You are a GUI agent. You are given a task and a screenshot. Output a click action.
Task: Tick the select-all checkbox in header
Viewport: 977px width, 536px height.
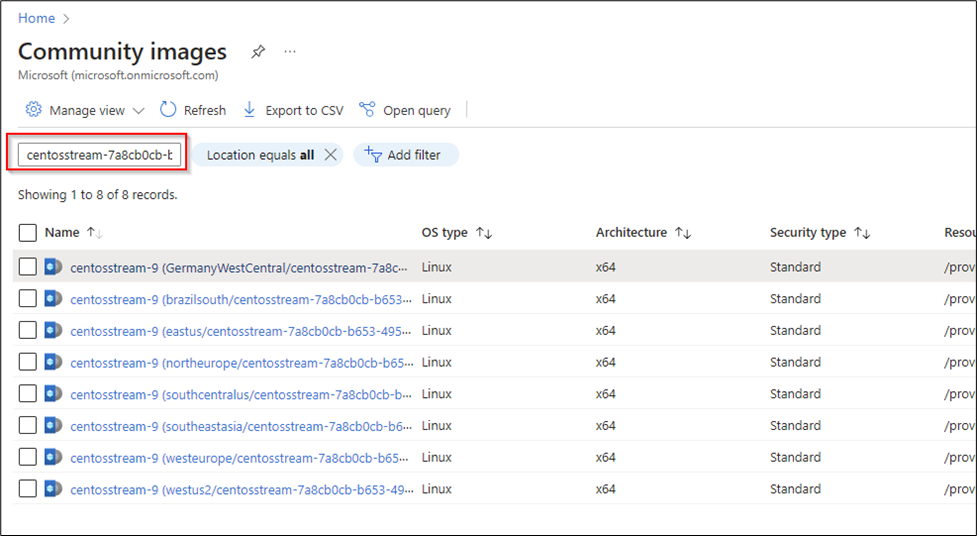[27, 232]
